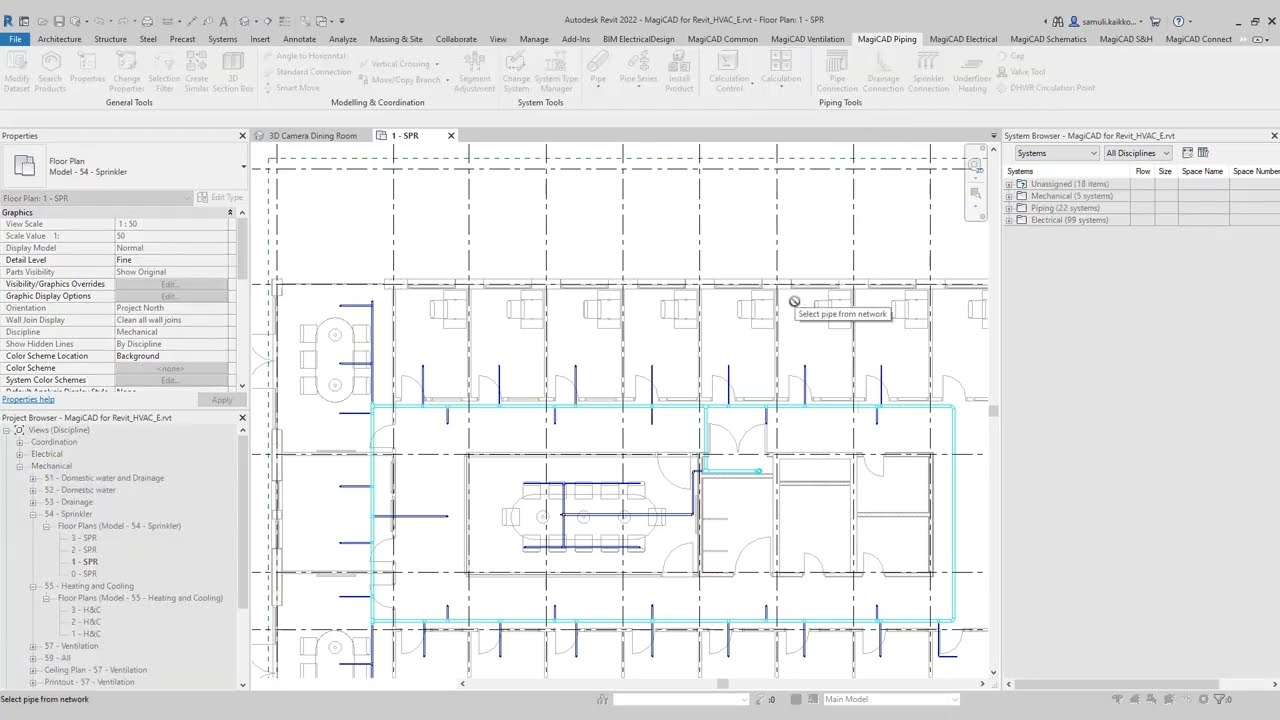Viewport: 1280px width, 720px height.
Task: Click the shopping cart icon in title bar
Action: [x=1155, y=21]
